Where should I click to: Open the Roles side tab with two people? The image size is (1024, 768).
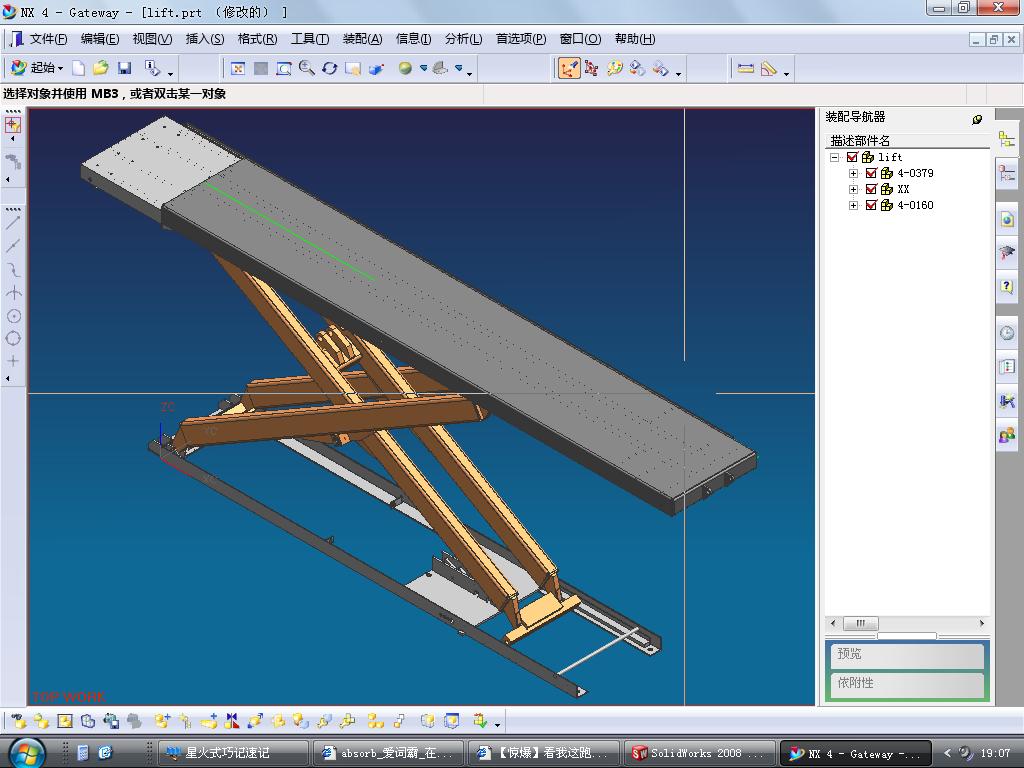(x=1006, y=434)
